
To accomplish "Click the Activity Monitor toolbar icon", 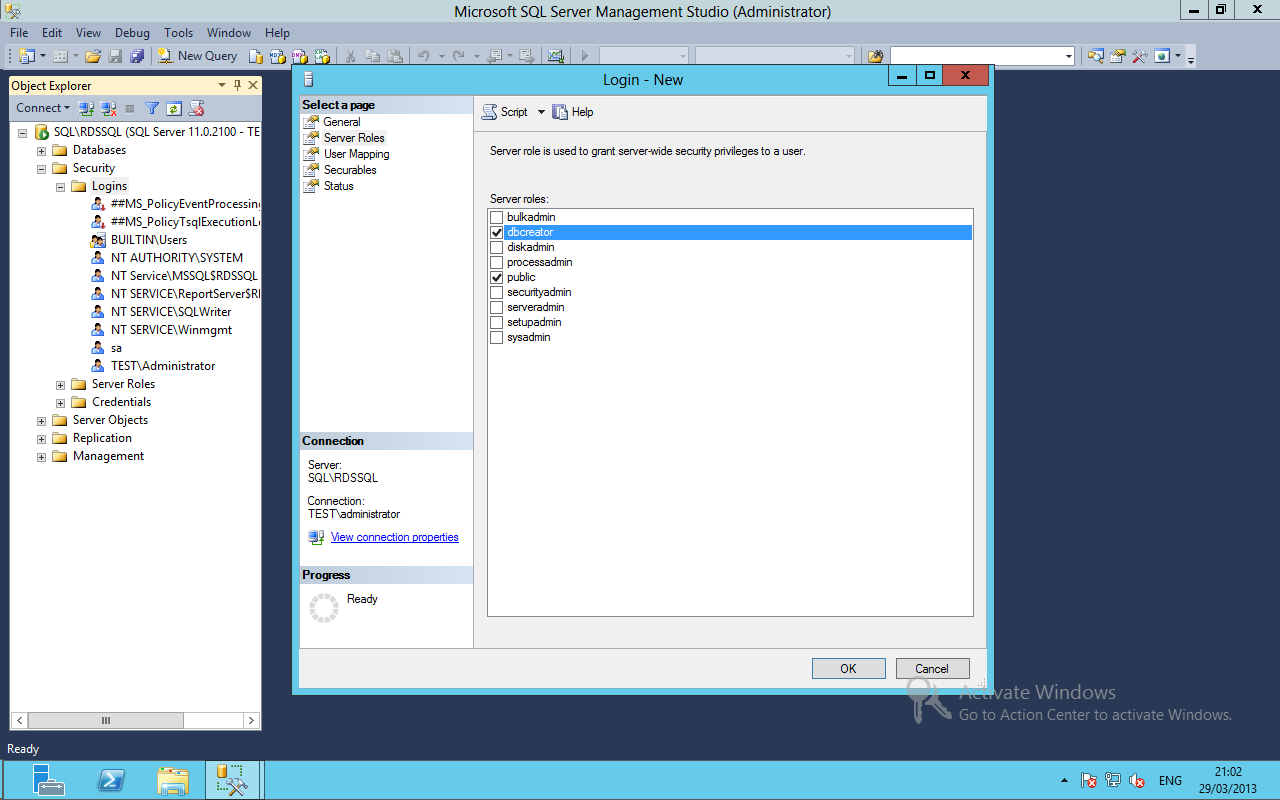I will [x=556, y=56].
